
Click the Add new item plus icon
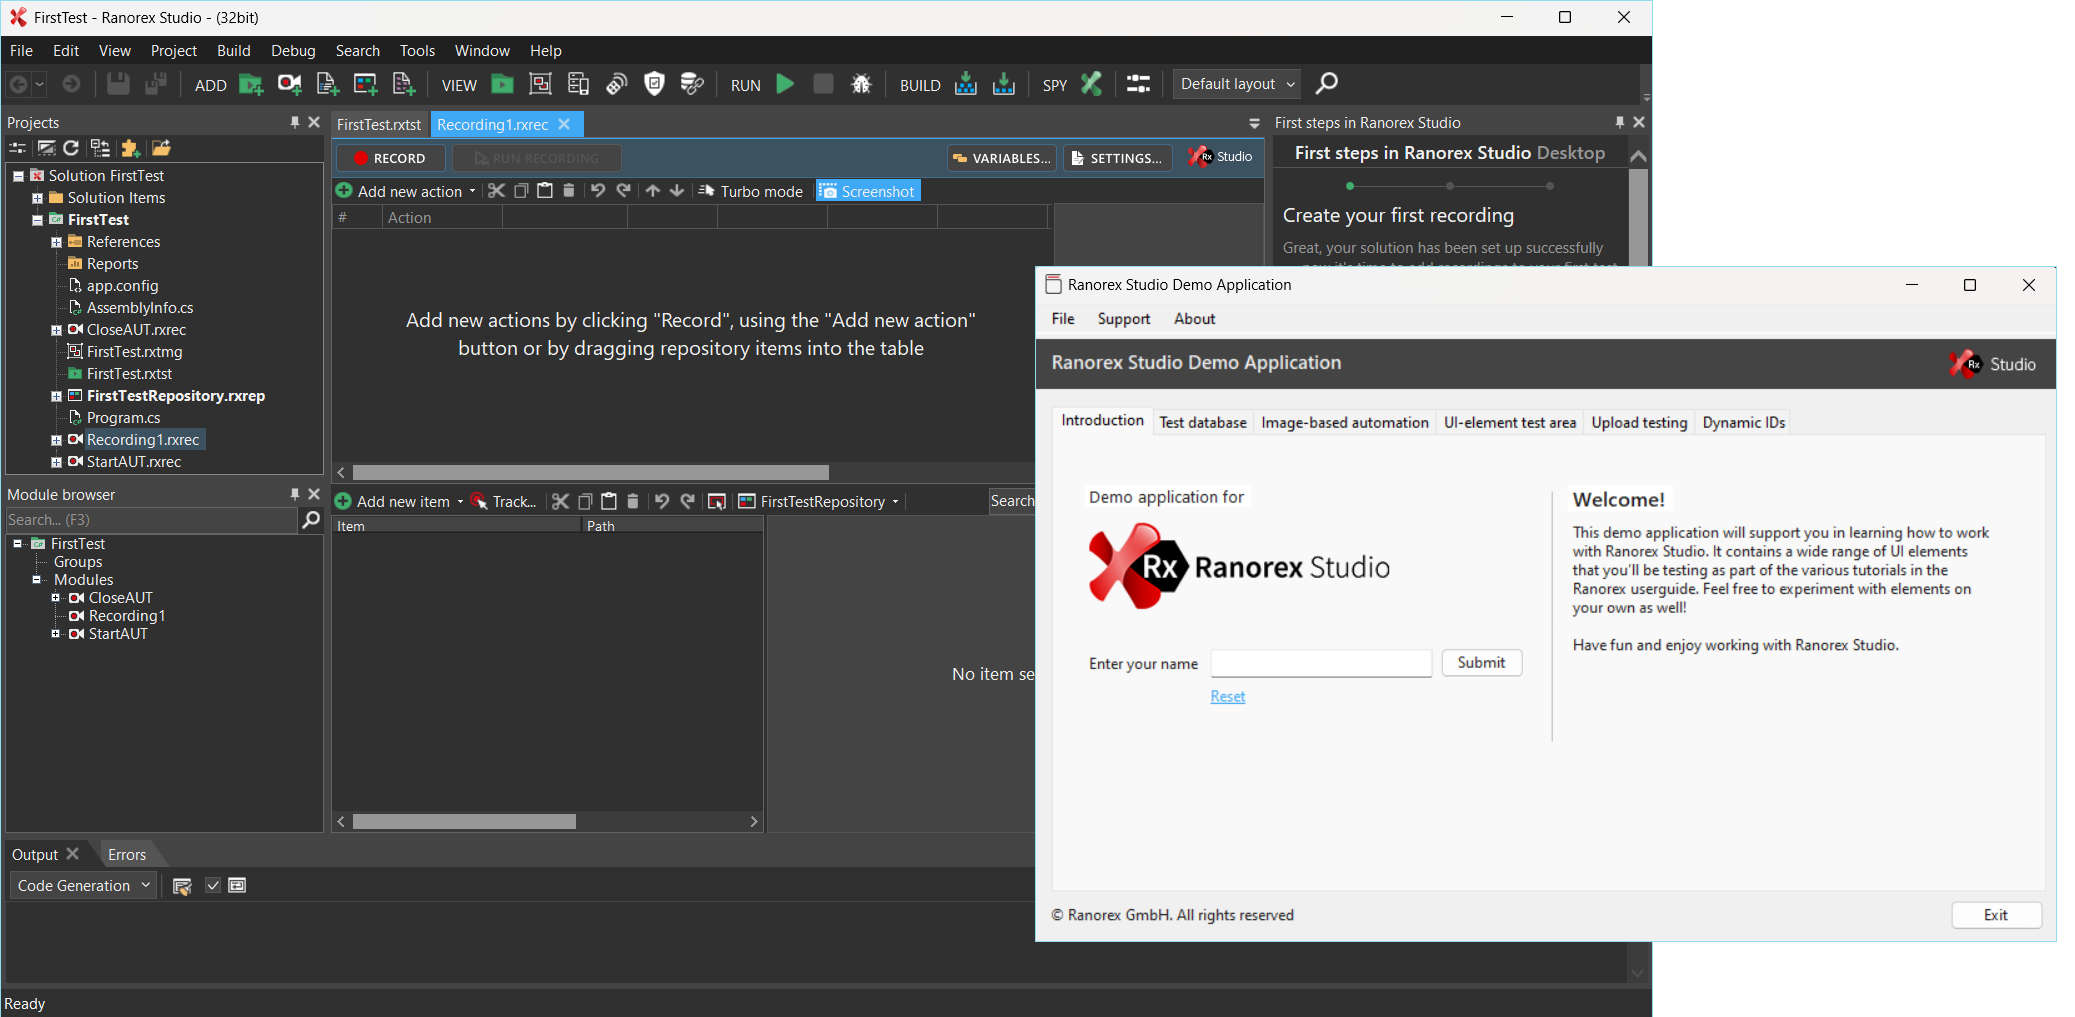(343, 501)
